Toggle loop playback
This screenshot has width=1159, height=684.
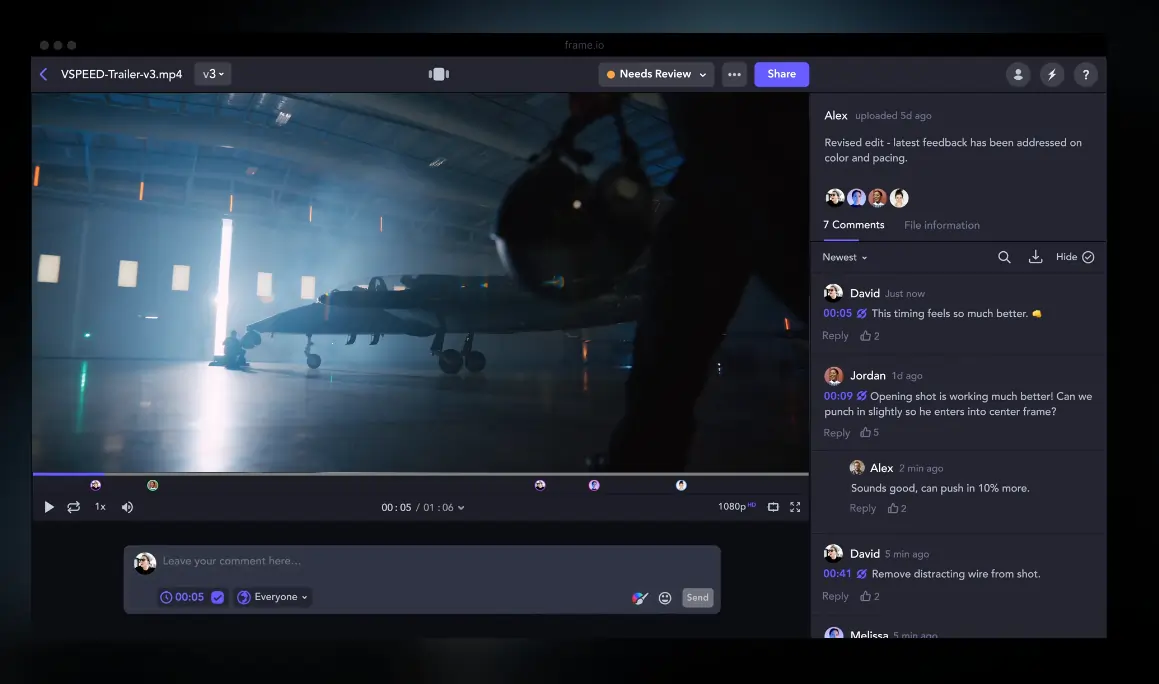pyautogui.click(x=73, y=507)
